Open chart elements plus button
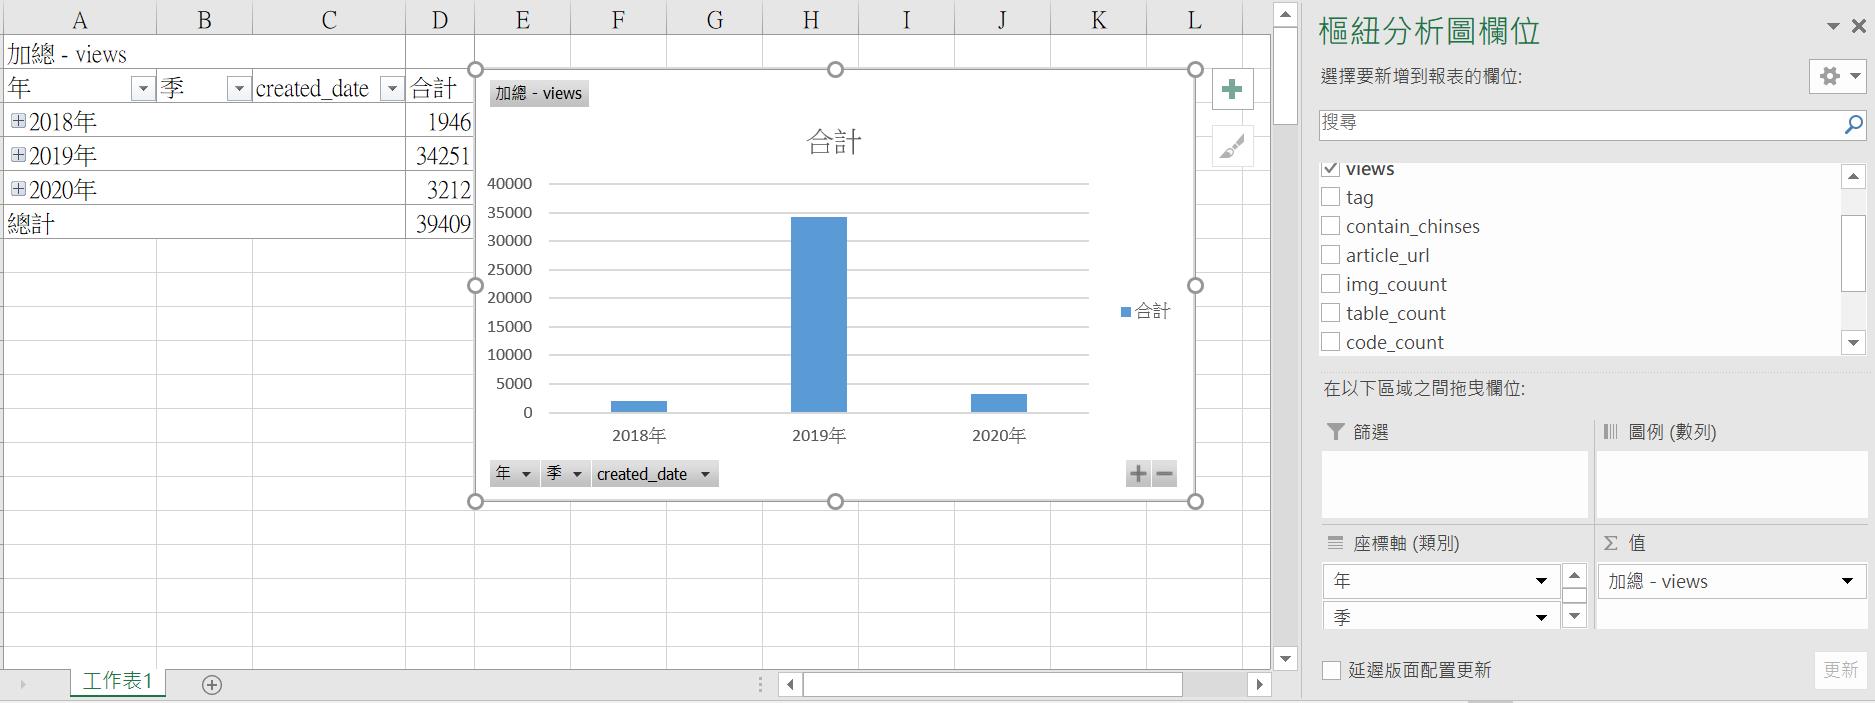 [1232, 89]
